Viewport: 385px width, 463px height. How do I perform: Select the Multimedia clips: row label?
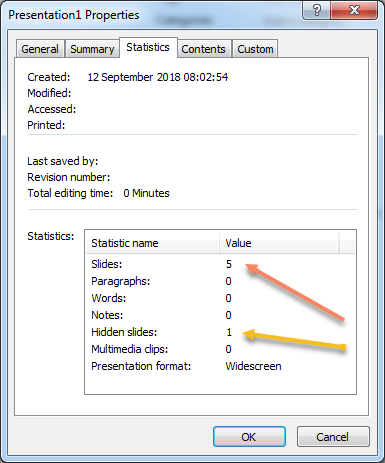130,349
